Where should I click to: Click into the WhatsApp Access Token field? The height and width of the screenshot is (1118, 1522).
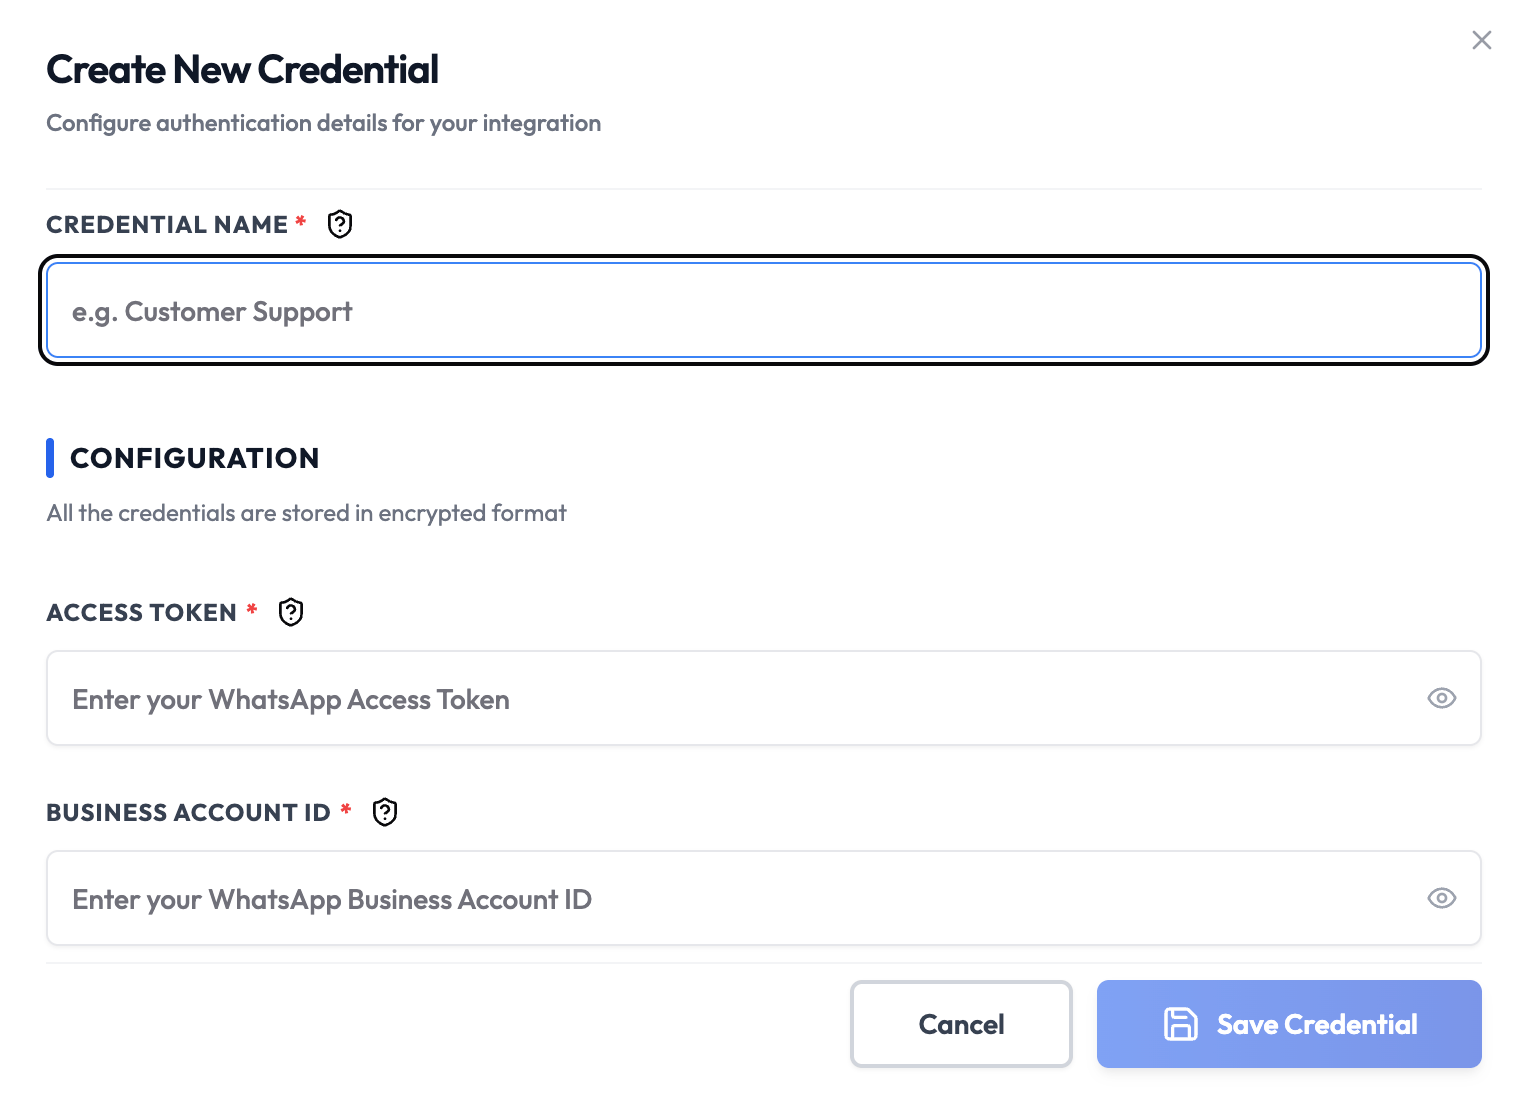764,698
